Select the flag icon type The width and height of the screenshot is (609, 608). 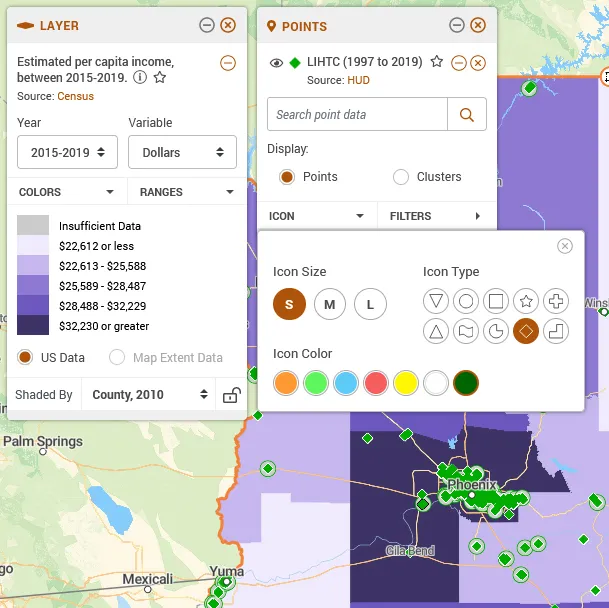(x=466, y=331)
